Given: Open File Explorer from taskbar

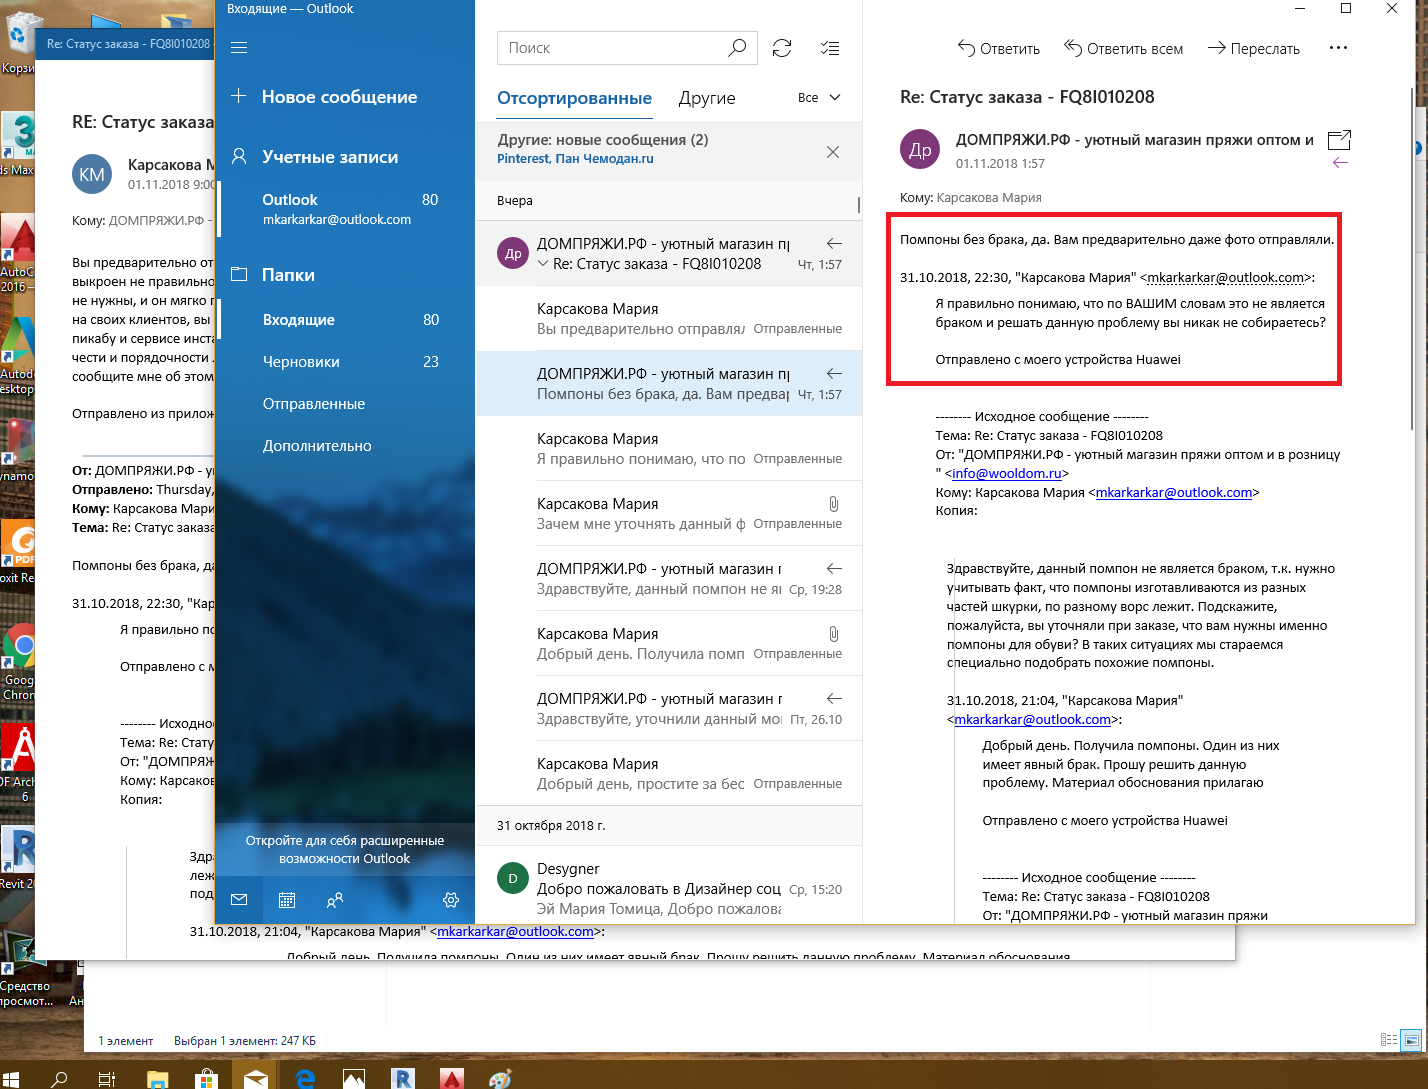Looking at the screenshot, I should point(157,1079).
